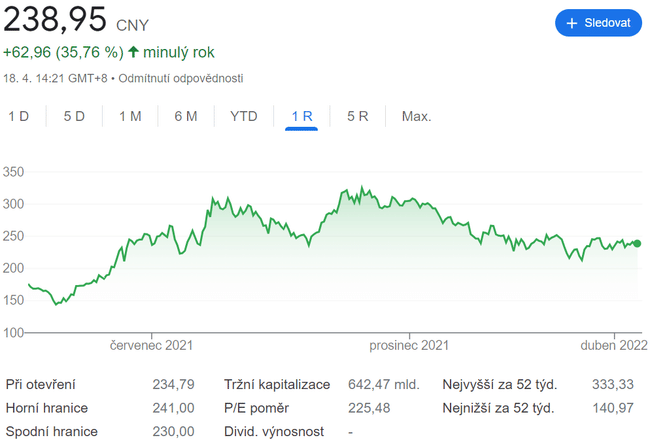Click the Při otevření label
650x440 pixels.
coord(40,384)
